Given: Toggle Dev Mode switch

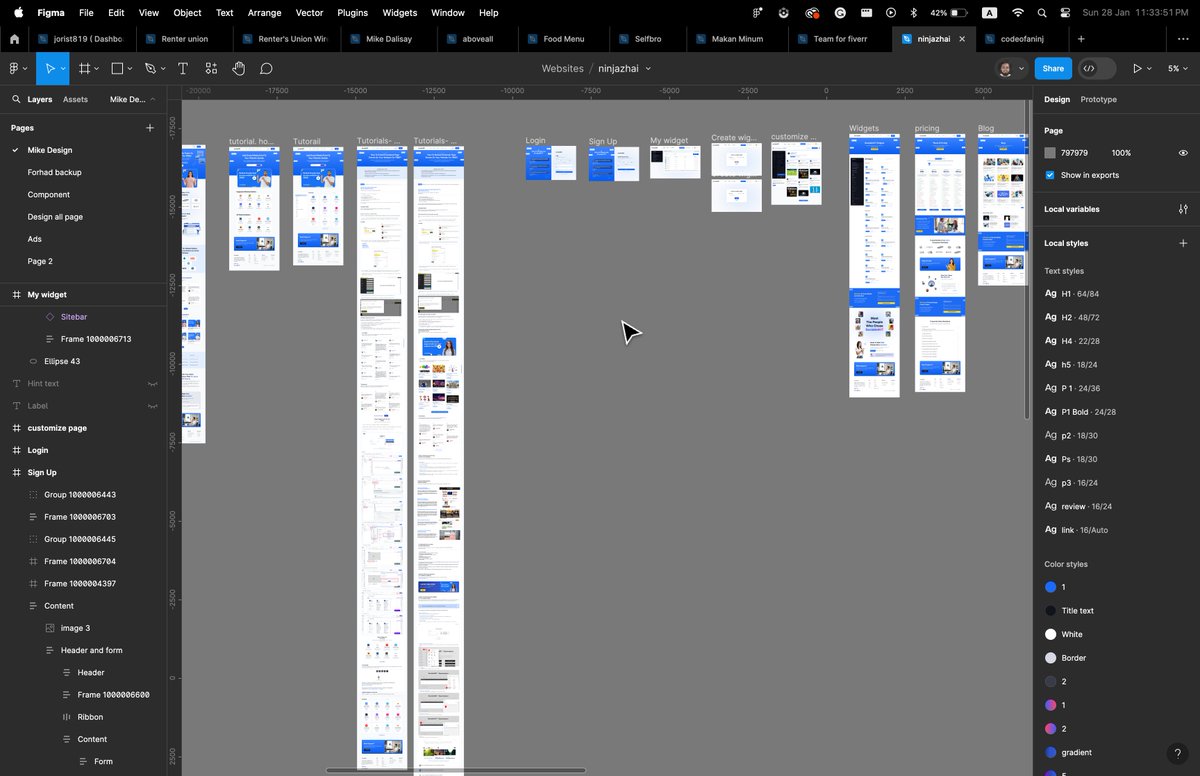Looking at the screenshot, I should click(x=1097, y=68).
